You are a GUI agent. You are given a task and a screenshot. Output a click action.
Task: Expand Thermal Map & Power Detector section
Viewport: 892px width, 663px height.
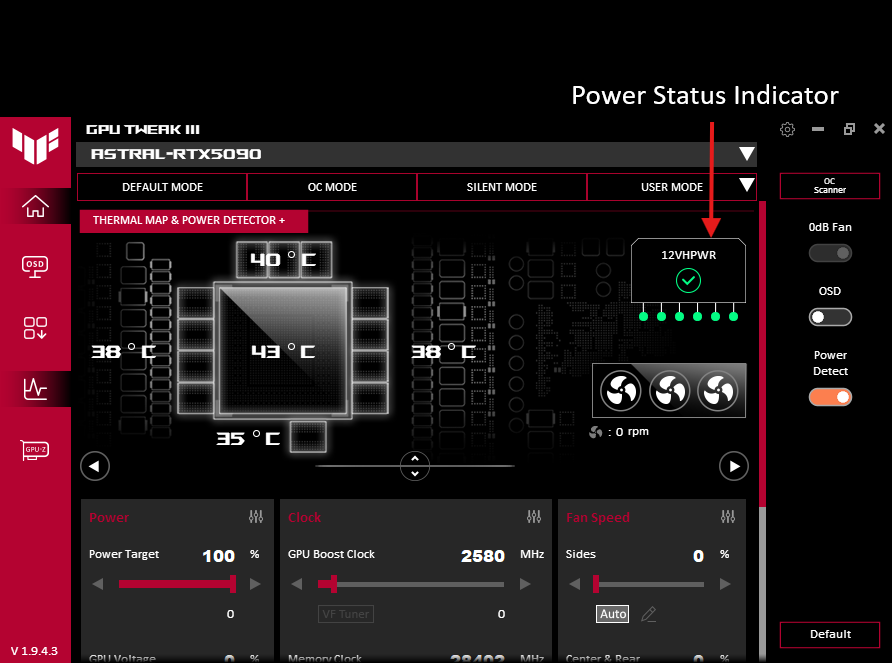pyautogui.click(x=194, y=221)
